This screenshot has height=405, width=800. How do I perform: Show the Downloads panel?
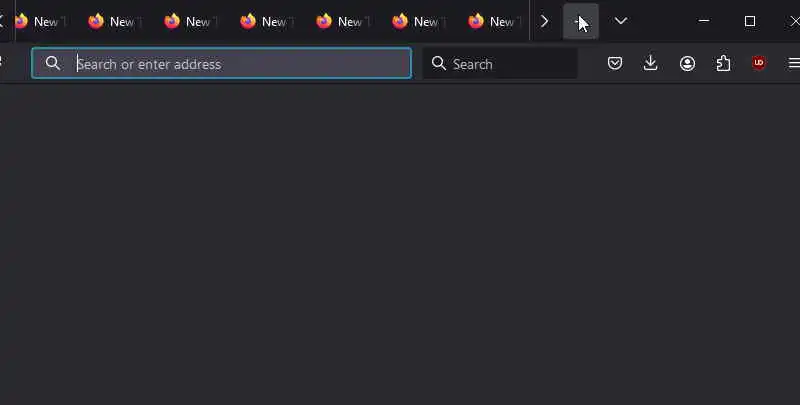651,63
